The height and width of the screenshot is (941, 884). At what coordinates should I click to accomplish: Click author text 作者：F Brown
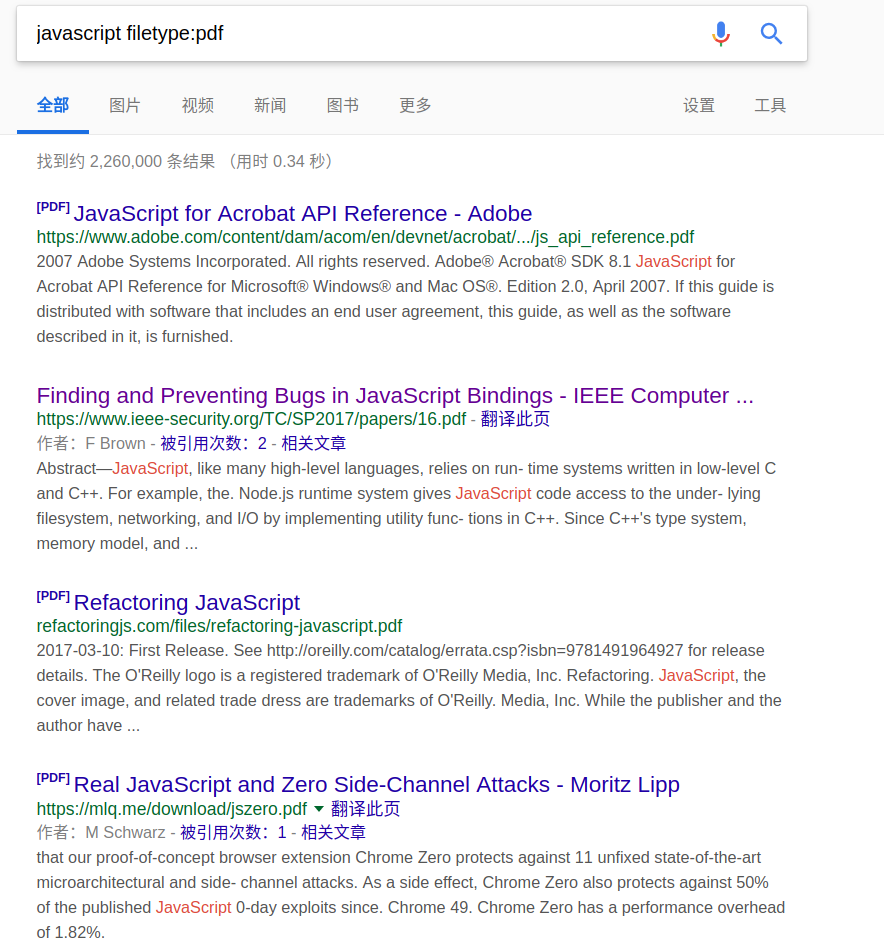point(91,443)
